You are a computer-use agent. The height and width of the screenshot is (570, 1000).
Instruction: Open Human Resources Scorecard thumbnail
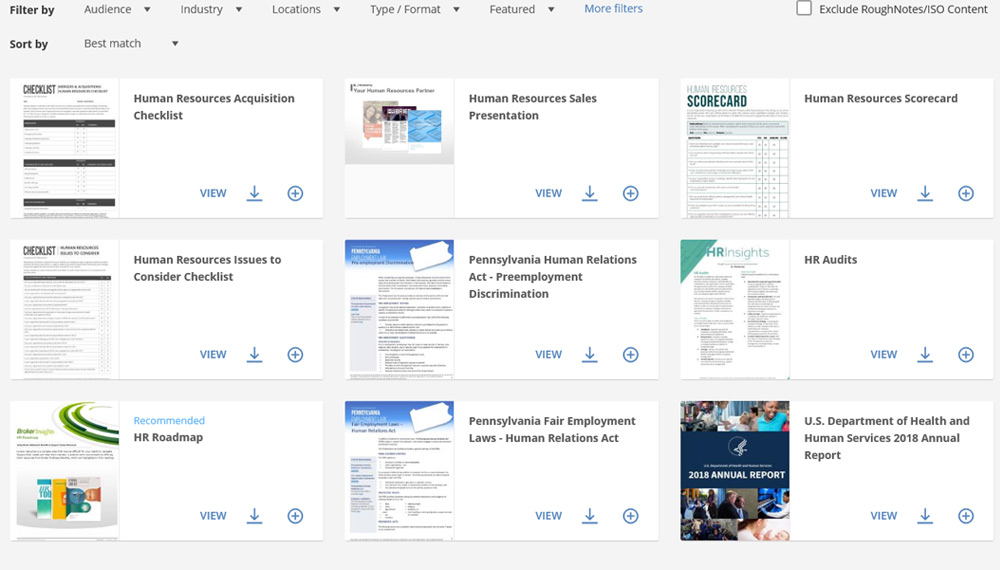[735, 148]
